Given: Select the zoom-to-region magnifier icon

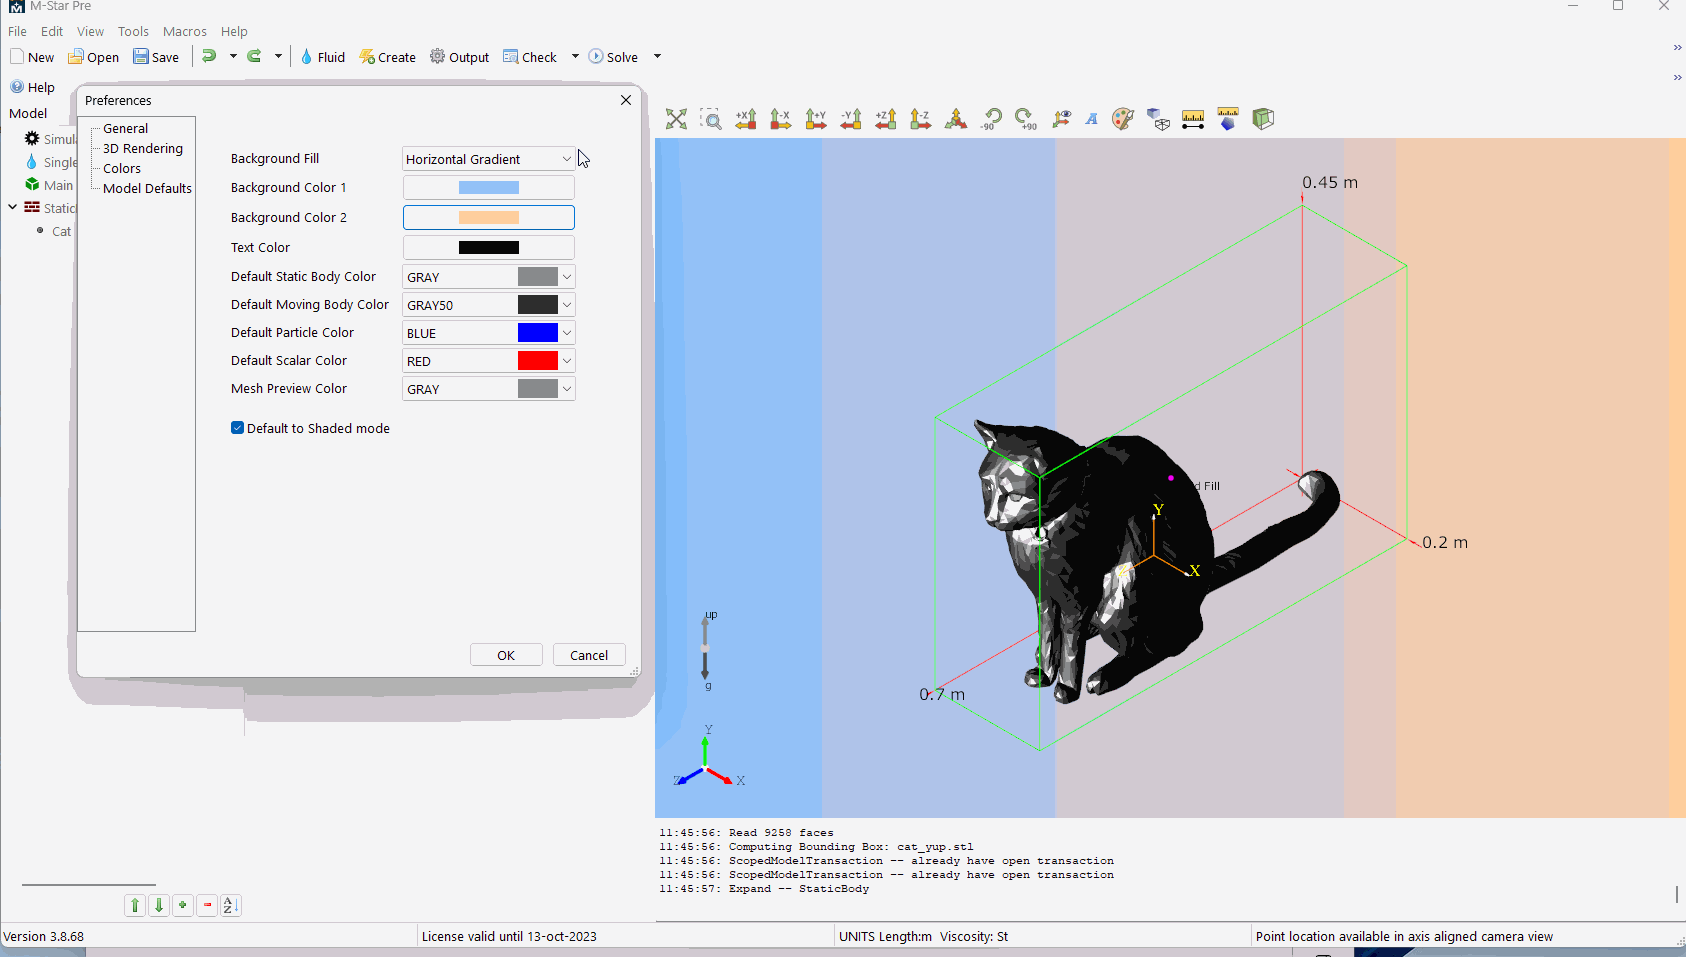Looking at the screenshot, I should [x=711, y=119].
